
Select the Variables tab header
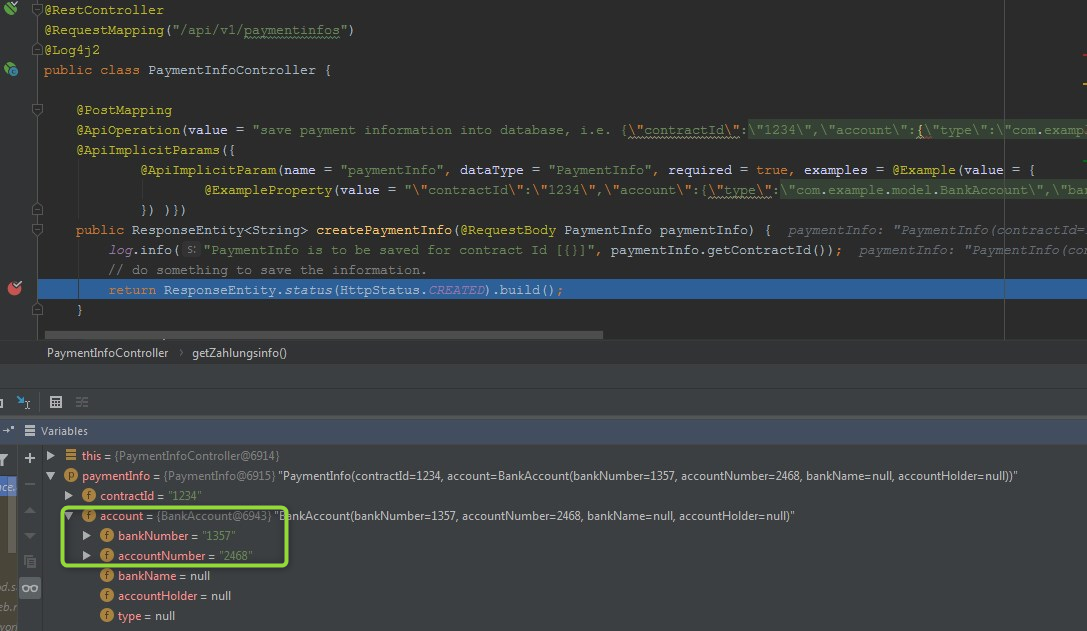click(64, 431)
